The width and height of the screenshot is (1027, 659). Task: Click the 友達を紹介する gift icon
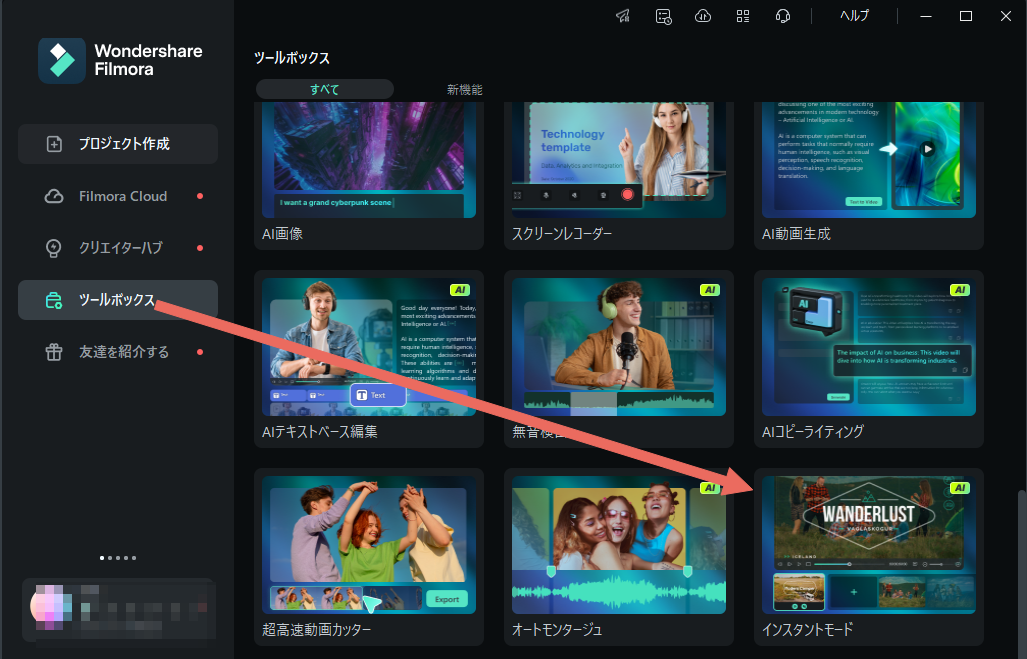click(54, 352)
